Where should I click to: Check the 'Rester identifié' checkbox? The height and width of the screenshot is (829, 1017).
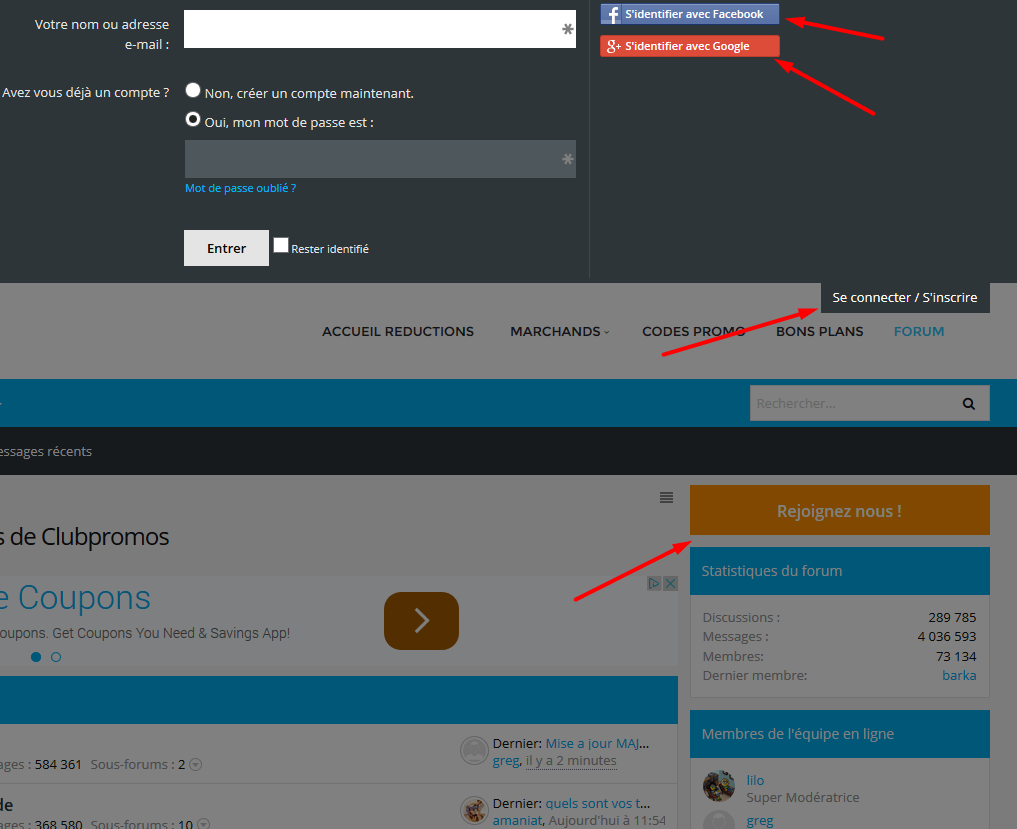click(x=281, y=246)
